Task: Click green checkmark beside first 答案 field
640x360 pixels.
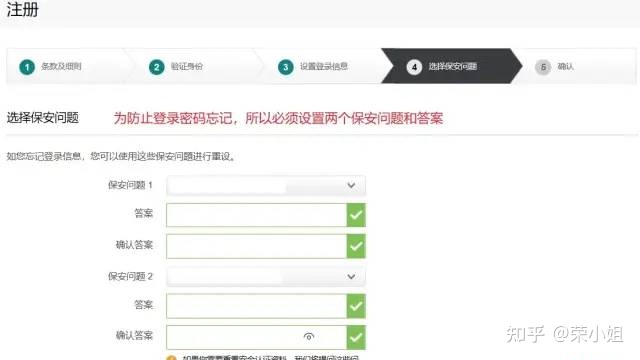Action: pos(356,215)
